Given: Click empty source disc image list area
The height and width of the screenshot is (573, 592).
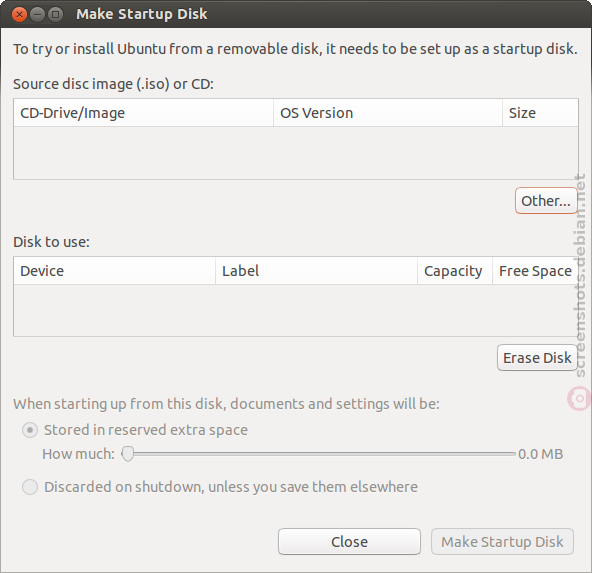Looking at the screenshot, I should coord(296,153).
